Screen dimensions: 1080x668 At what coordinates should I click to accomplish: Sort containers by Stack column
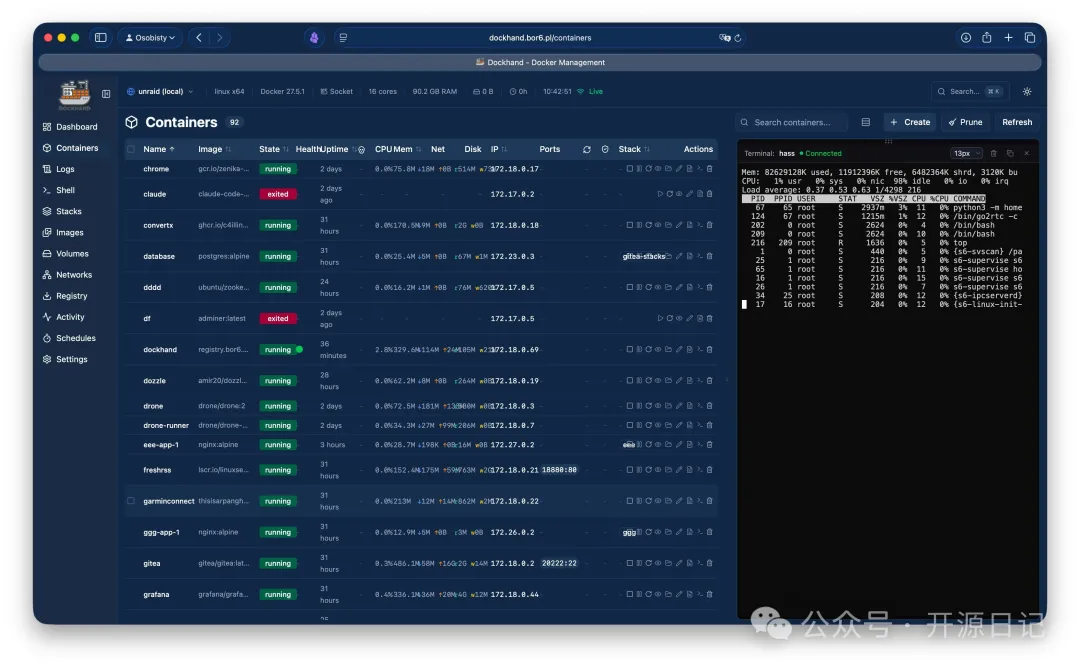tap(634, 149)
